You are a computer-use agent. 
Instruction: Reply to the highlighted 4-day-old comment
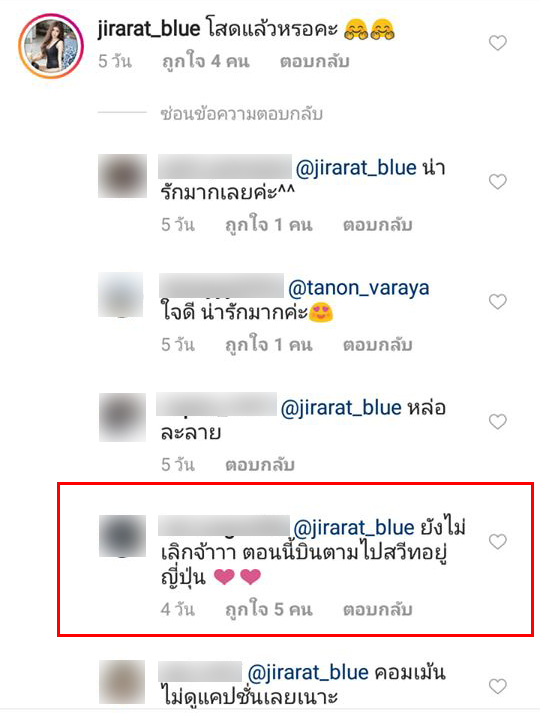[377, 609]
